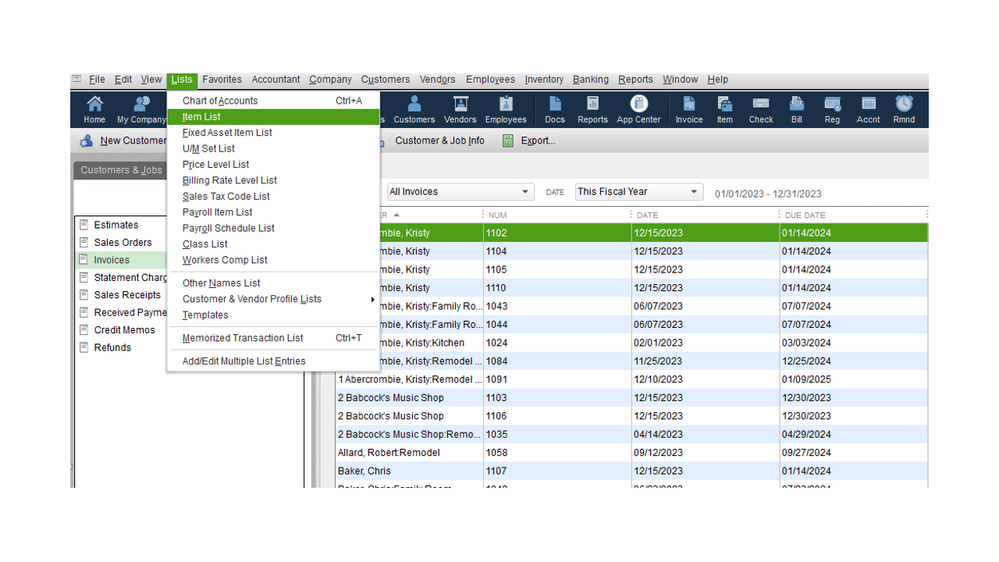Open the Banking menu
The image size is (999, 562).
[590, 80]
